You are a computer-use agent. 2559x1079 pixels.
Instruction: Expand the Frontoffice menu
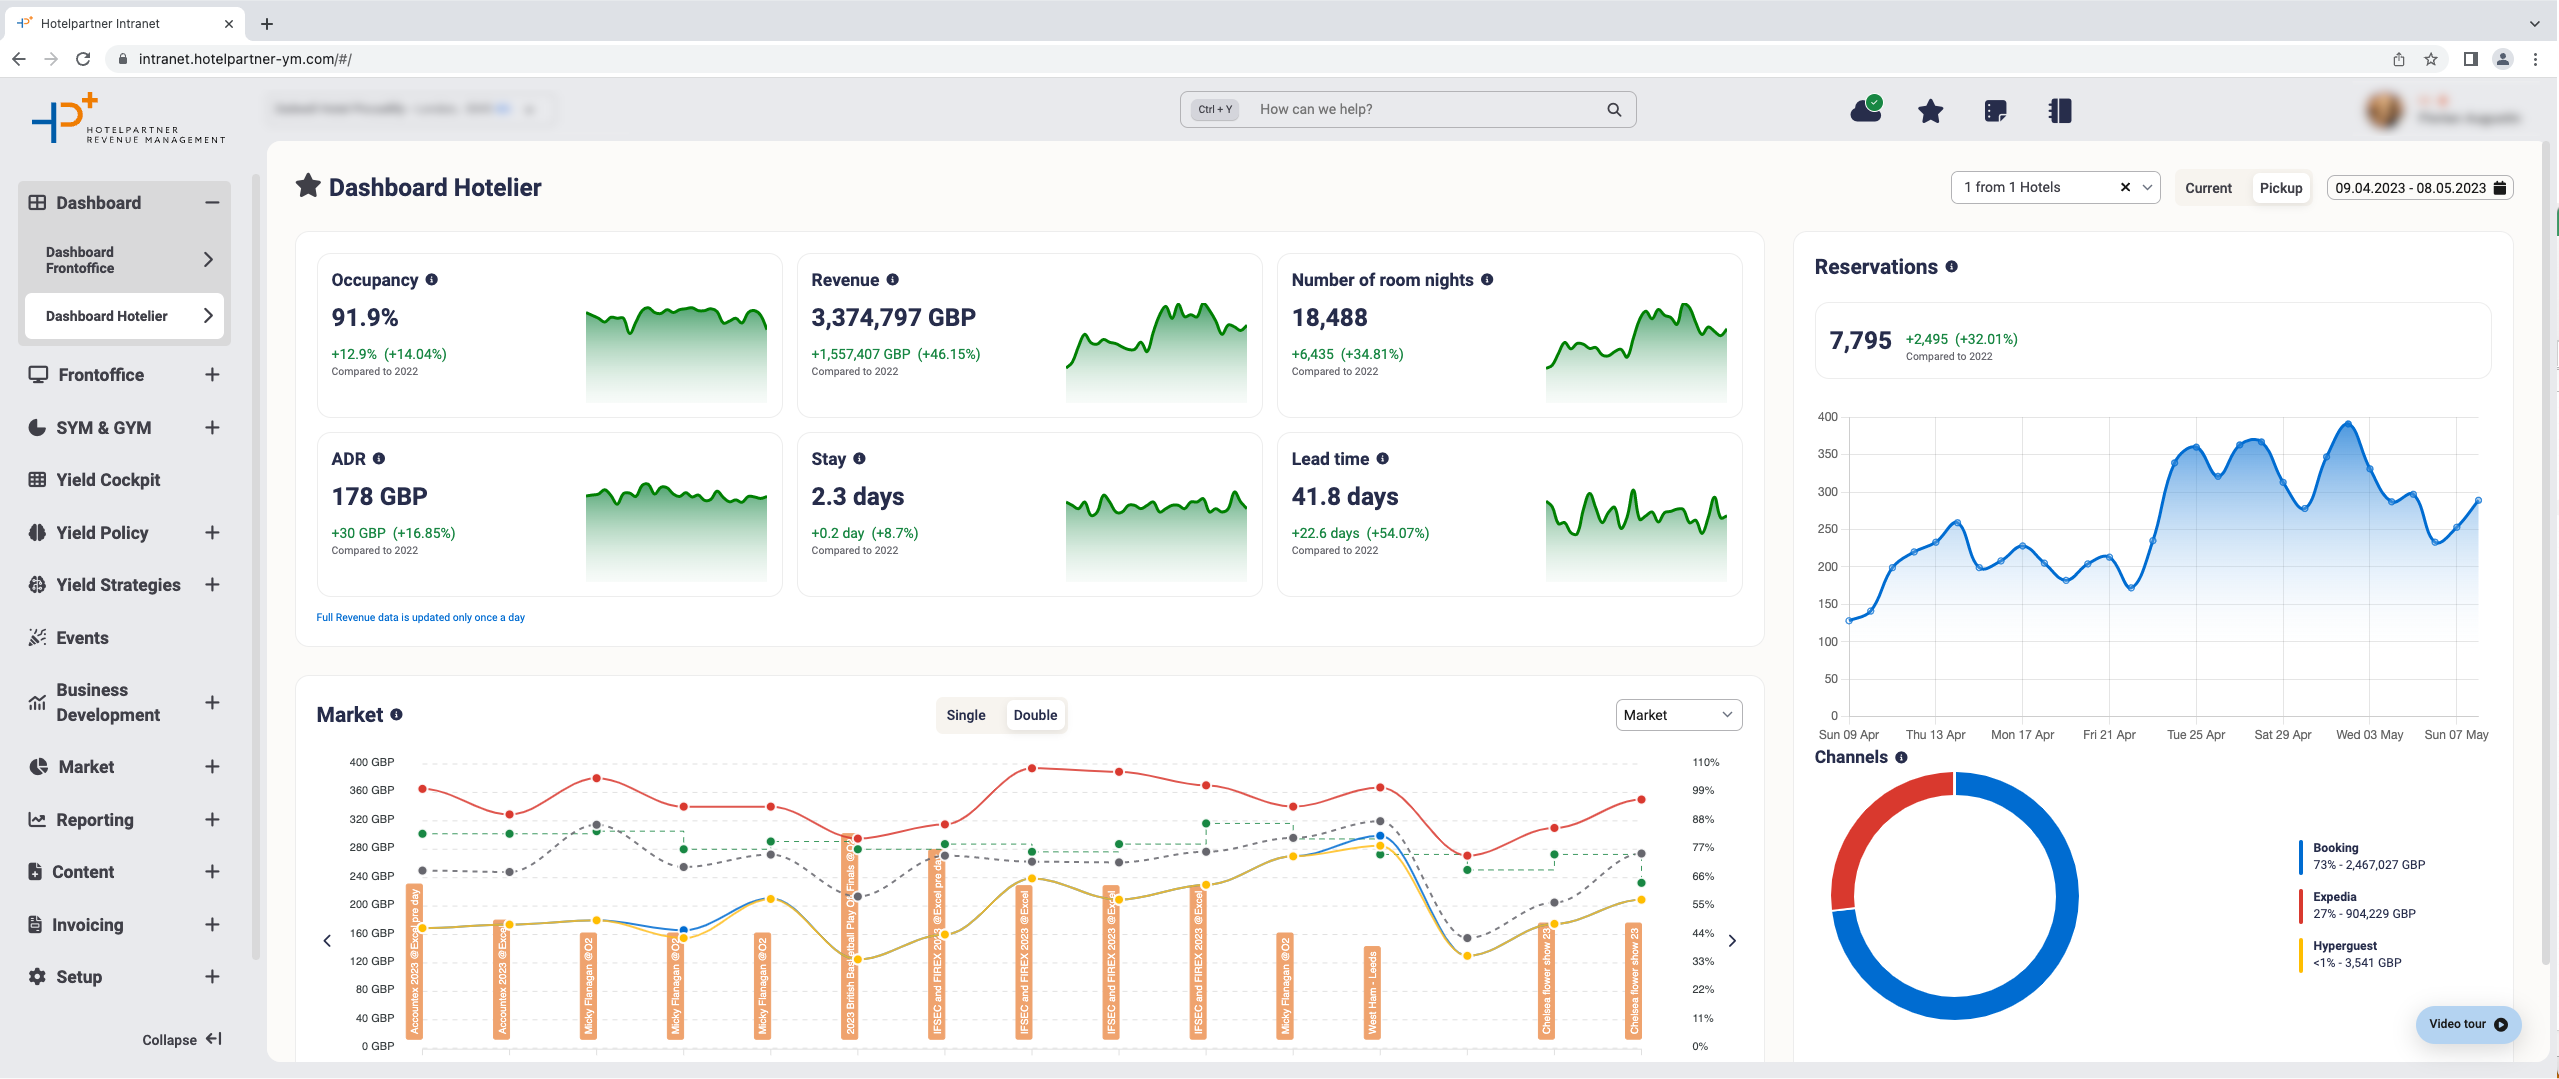coord(212,375)
